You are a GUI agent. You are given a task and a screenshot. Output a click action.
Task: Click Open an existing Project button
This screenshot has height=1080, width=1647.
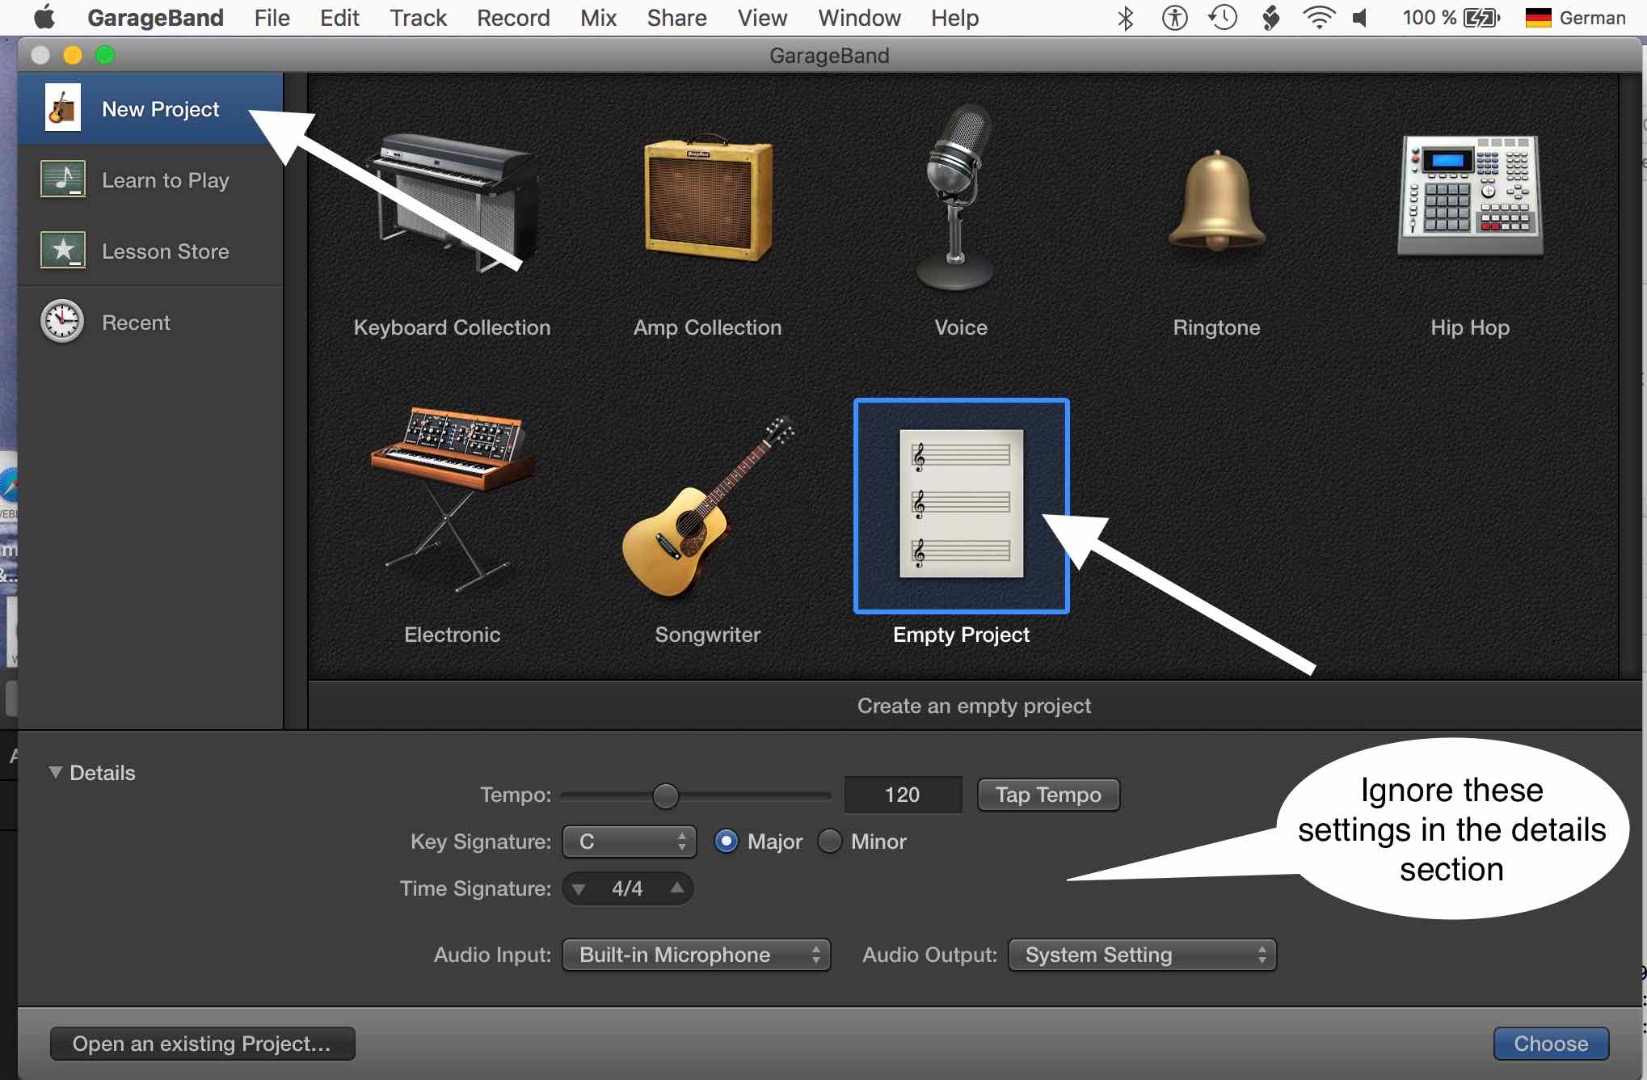pyautogui.click(x=202, y=1043)
